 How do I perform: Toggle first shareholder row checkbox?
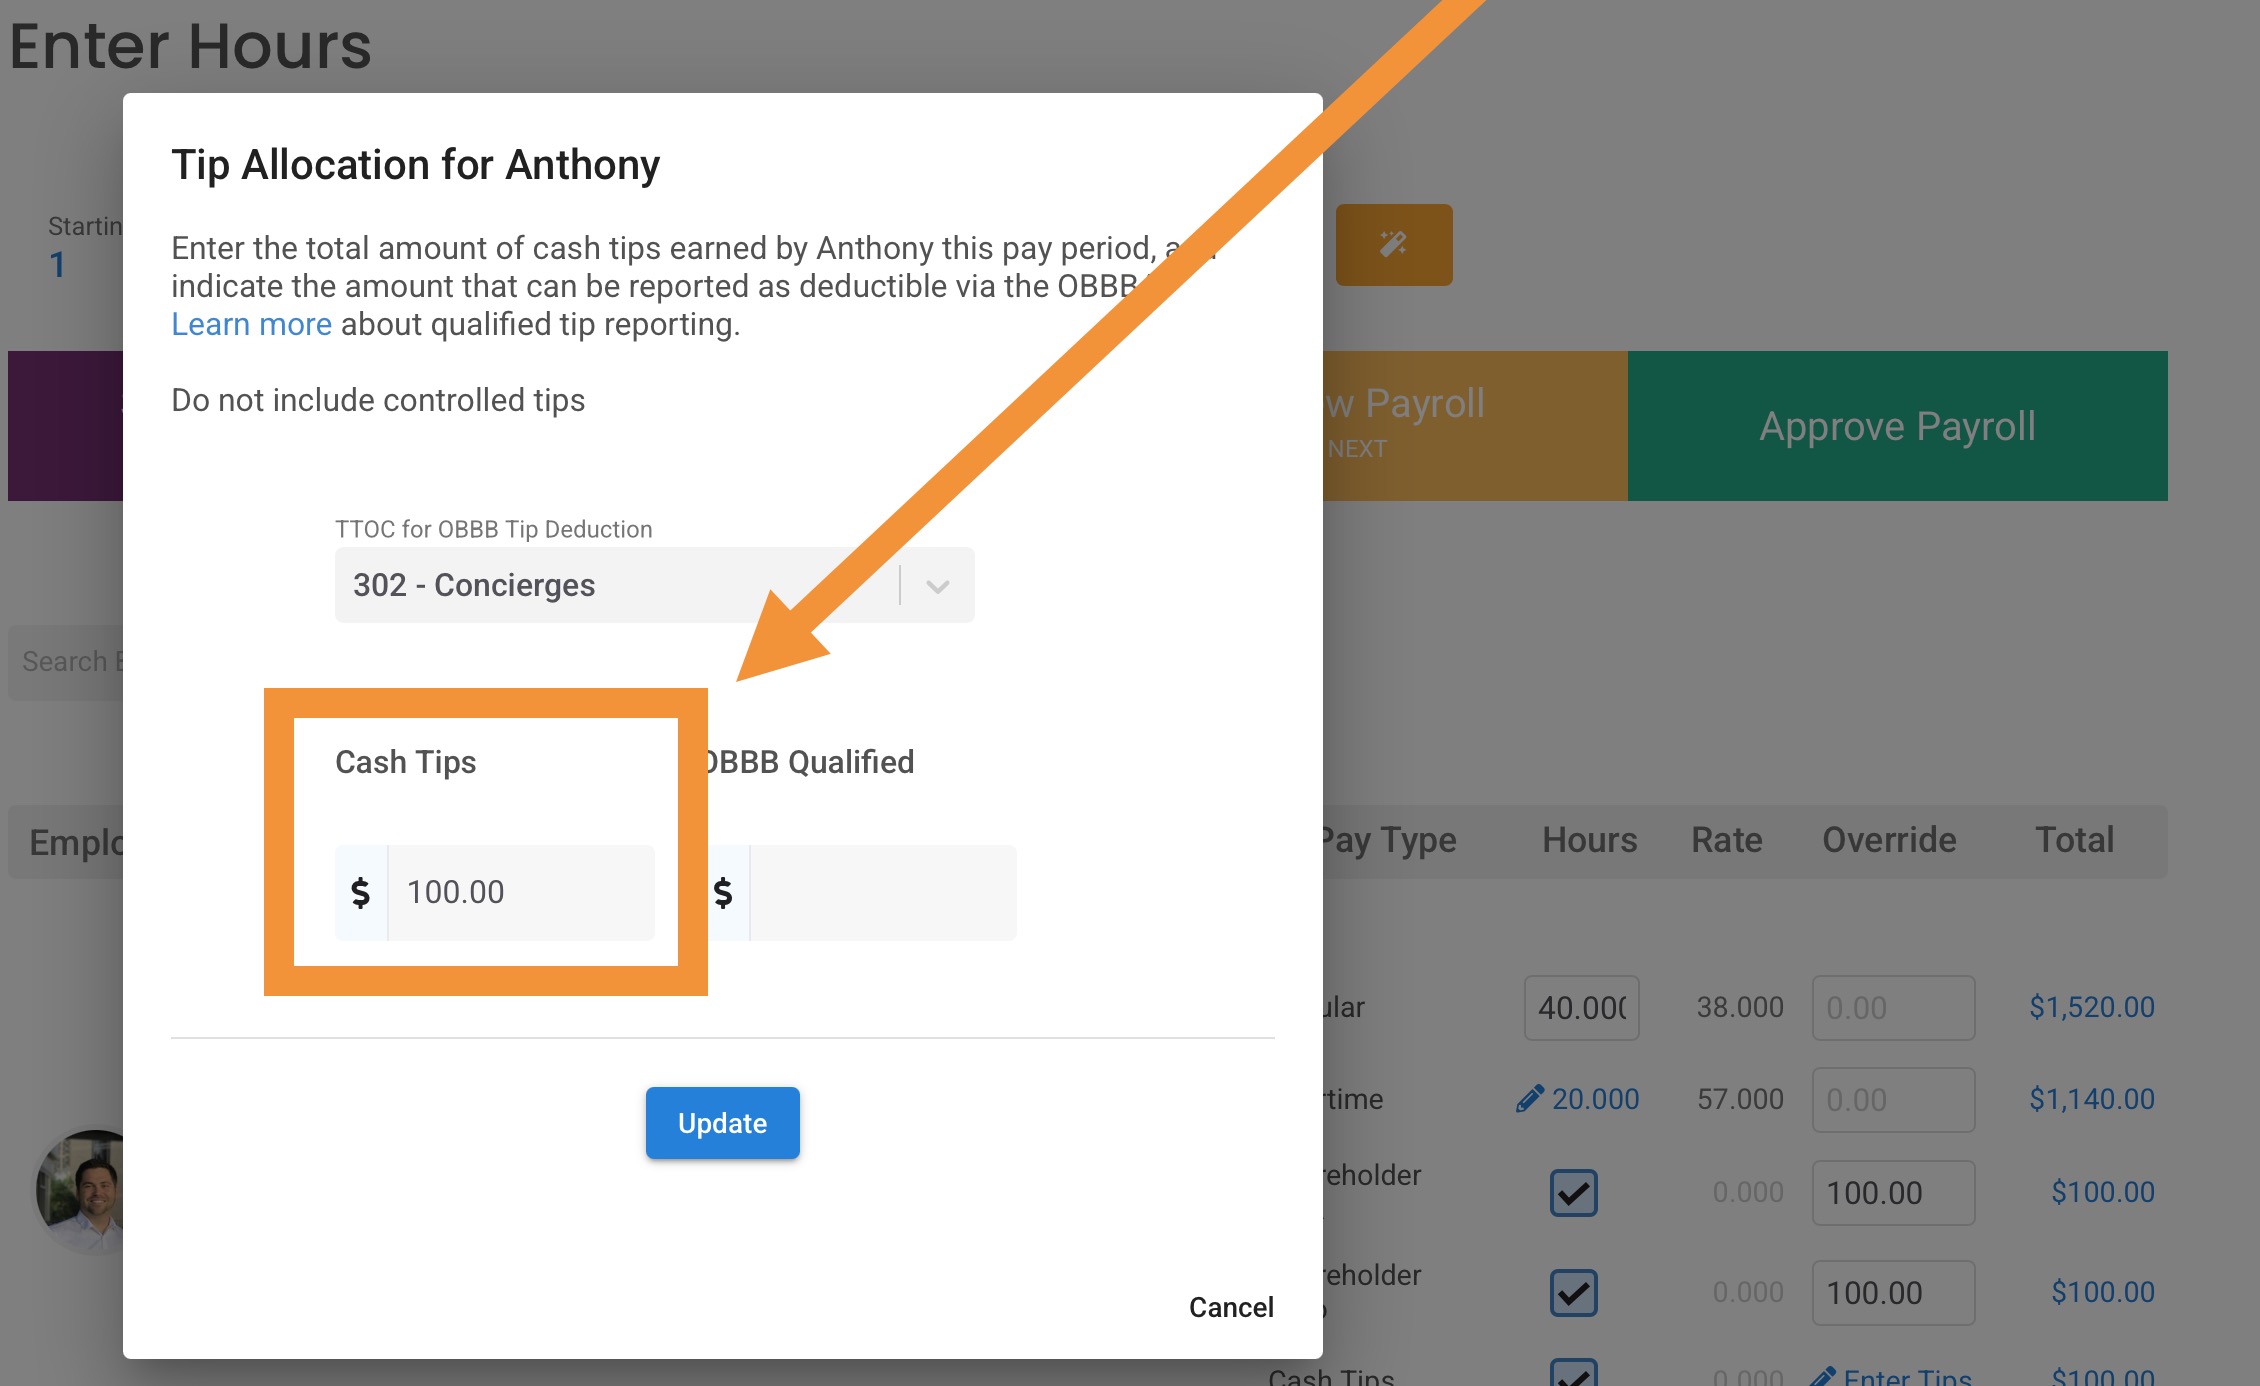click(1573, 1192)
